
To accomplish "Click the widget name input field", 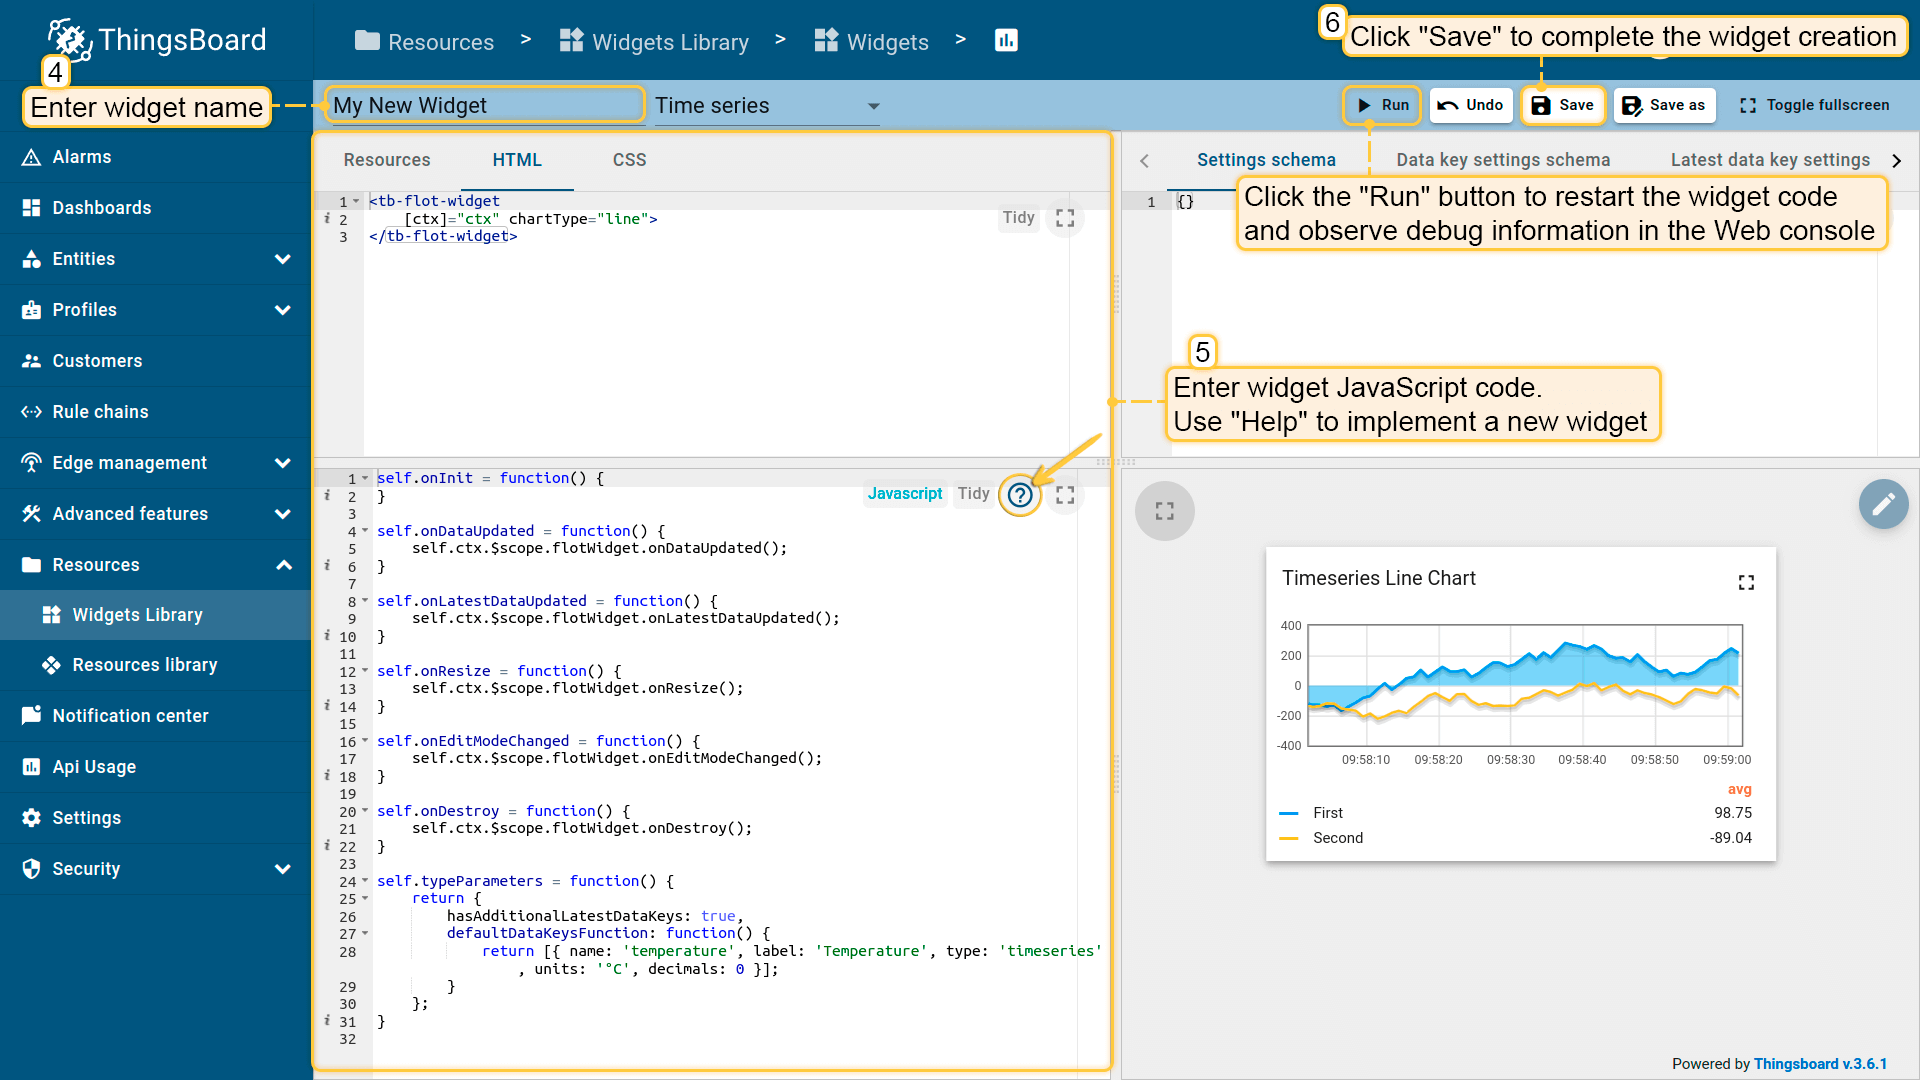I will pyautogui.click(x=484, y=105).
